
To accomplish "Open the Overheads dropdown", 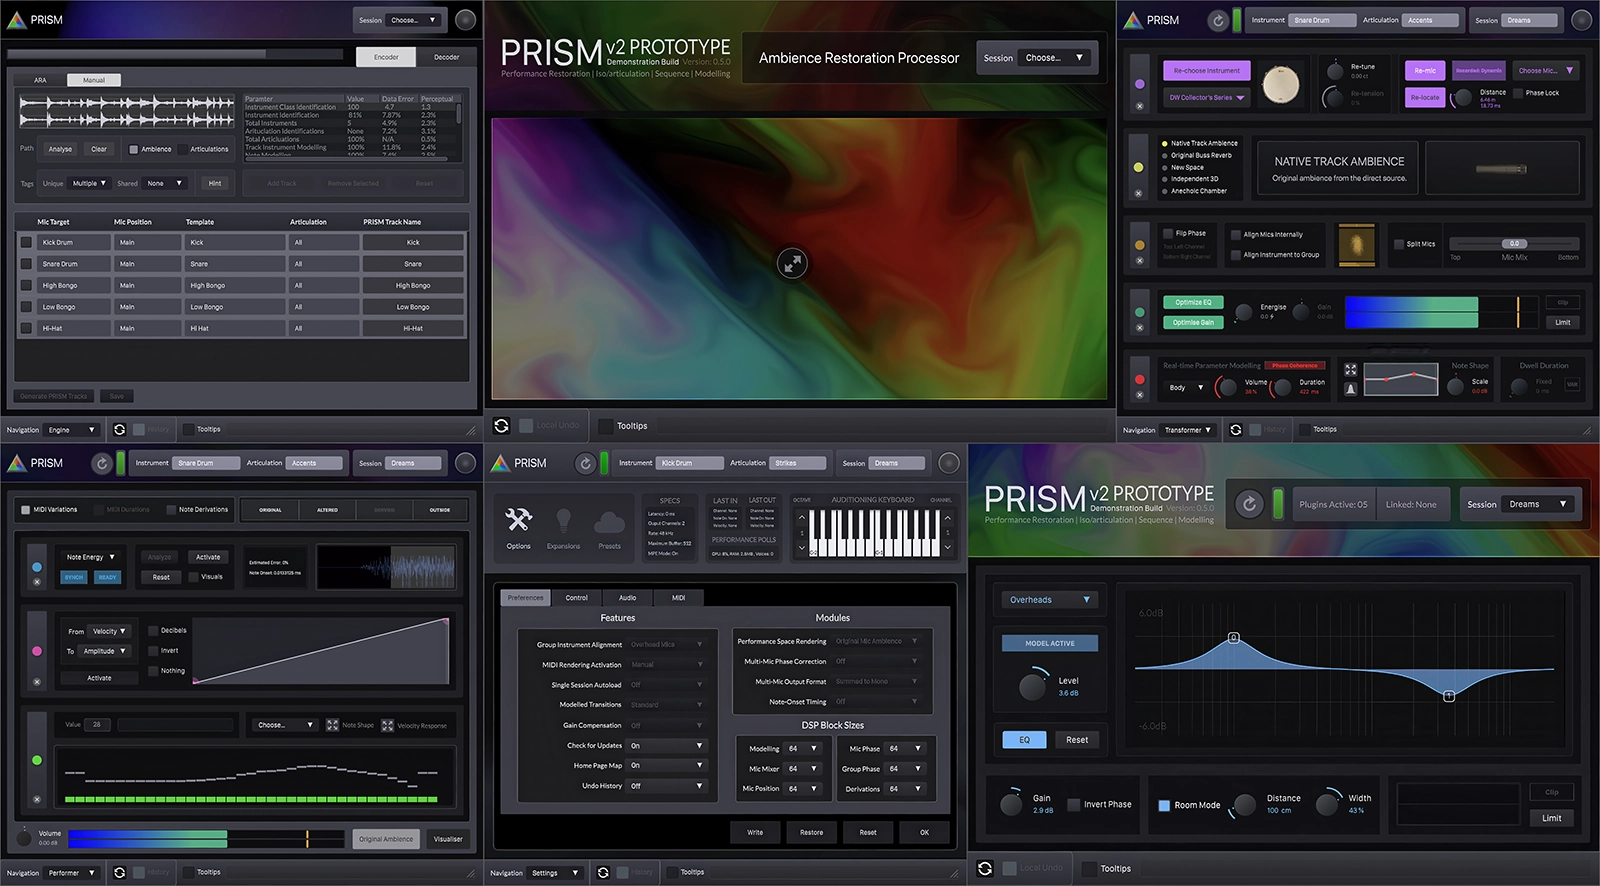I will pos(1050,600).
